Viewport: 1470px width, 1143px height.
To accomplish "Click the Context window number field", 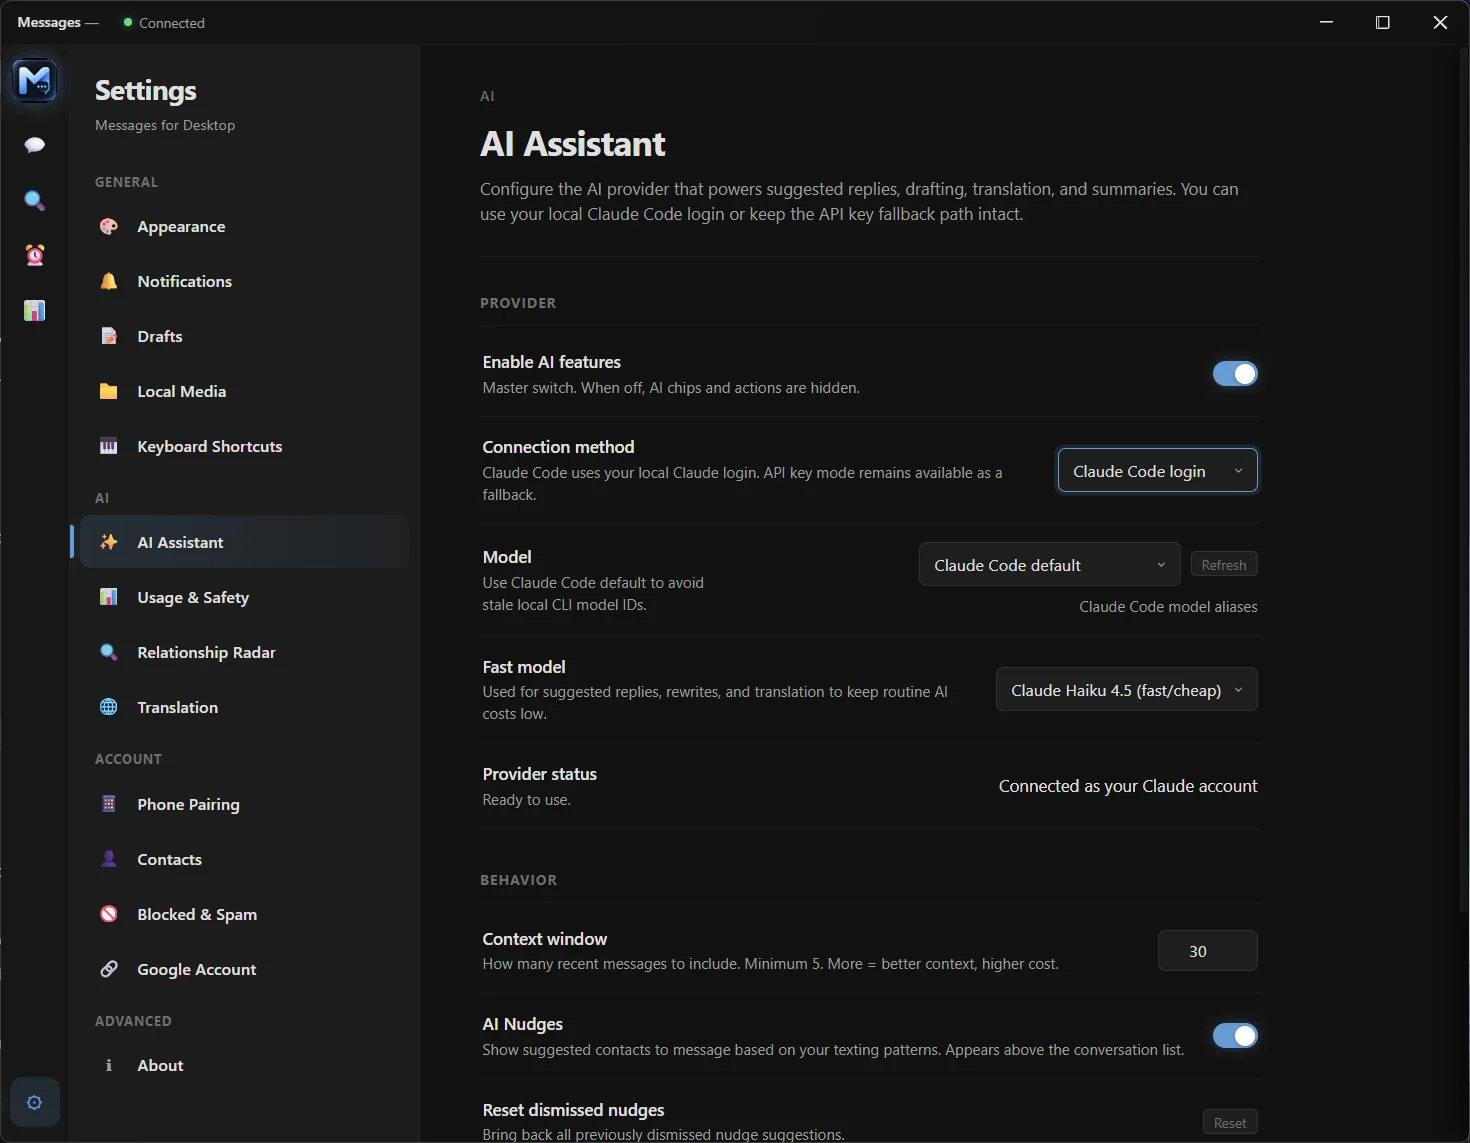I will point(1208,951).
